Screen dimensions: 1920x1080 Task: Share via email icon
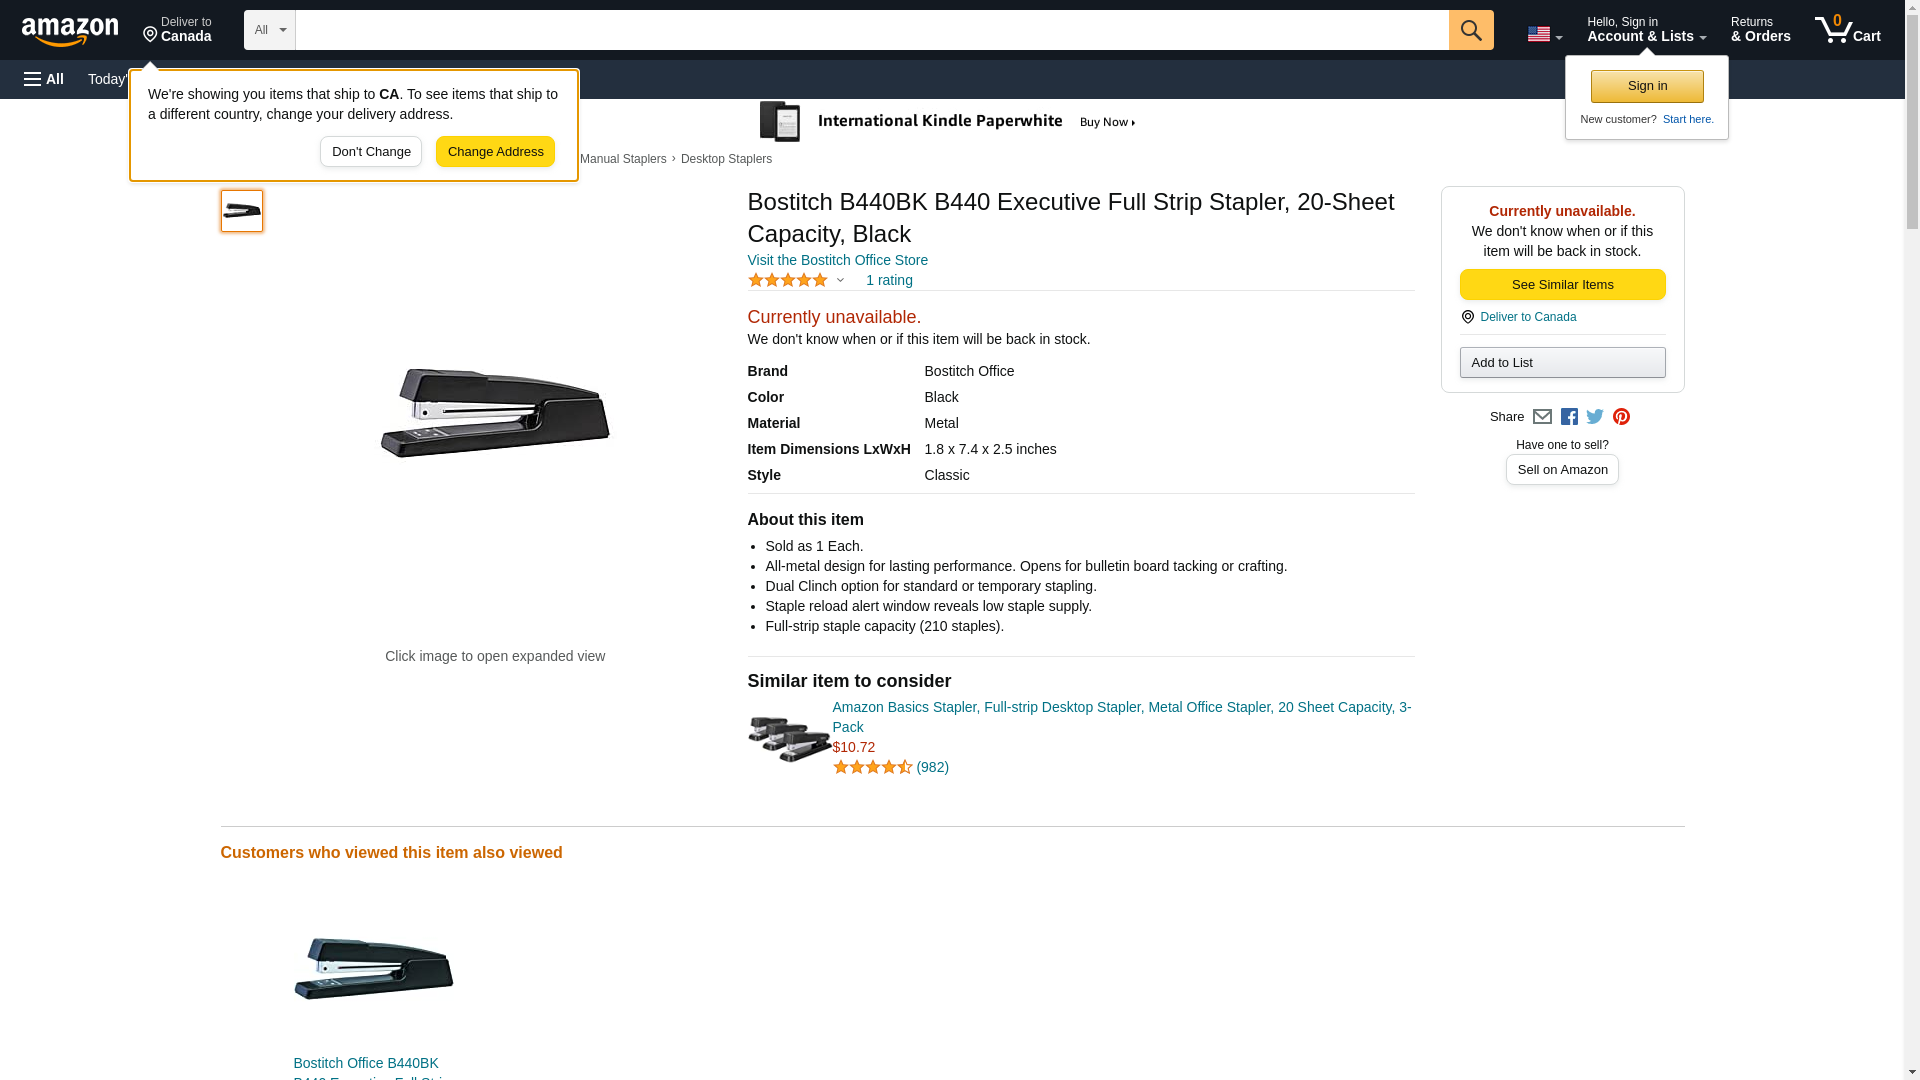pos(1542,417)
